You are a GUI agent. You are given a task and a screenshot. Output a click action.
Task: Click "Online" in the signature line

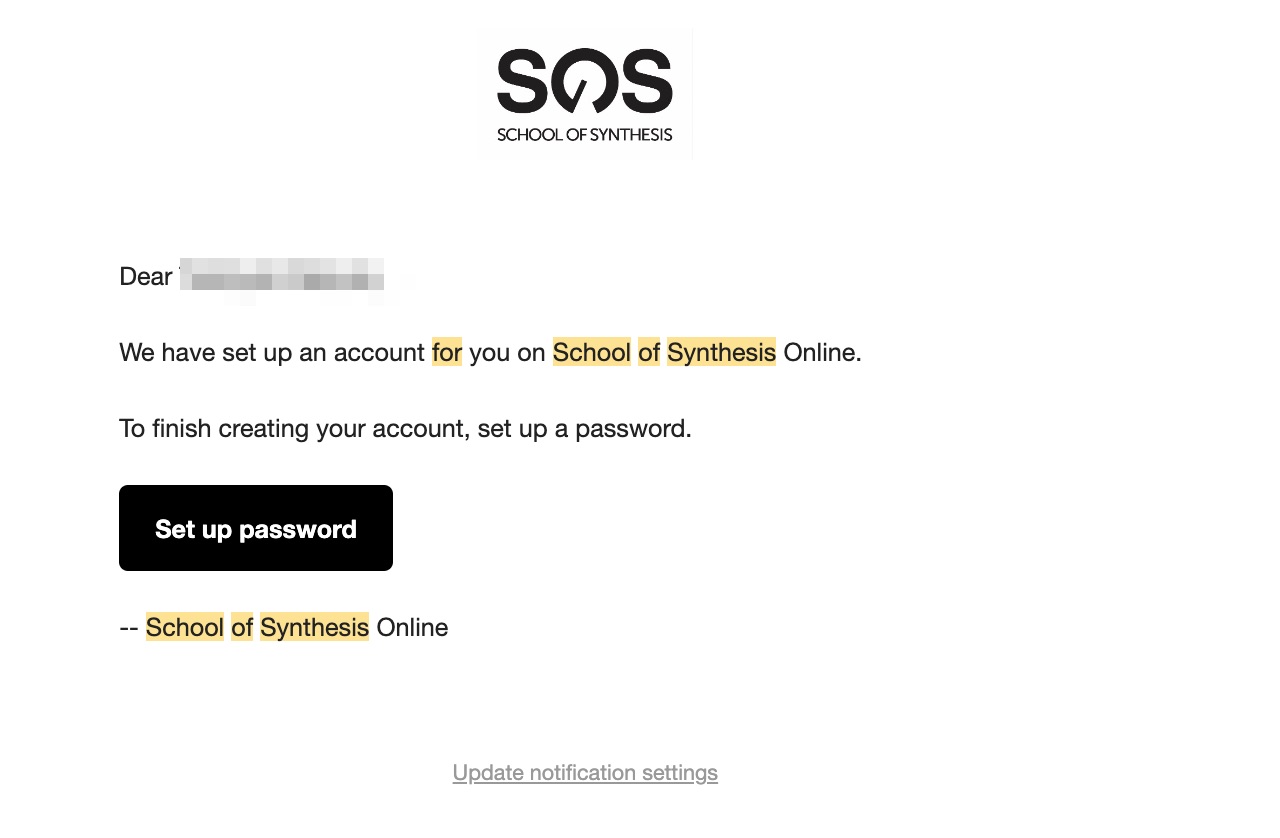point(412,628)
